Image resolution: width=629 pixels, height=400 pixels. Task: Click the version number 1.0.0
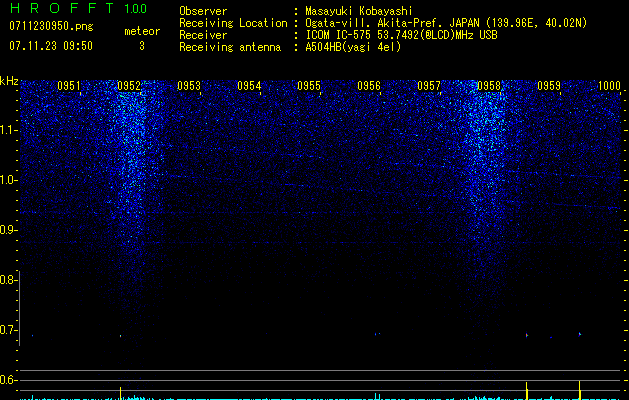click(x=136, y=8)
